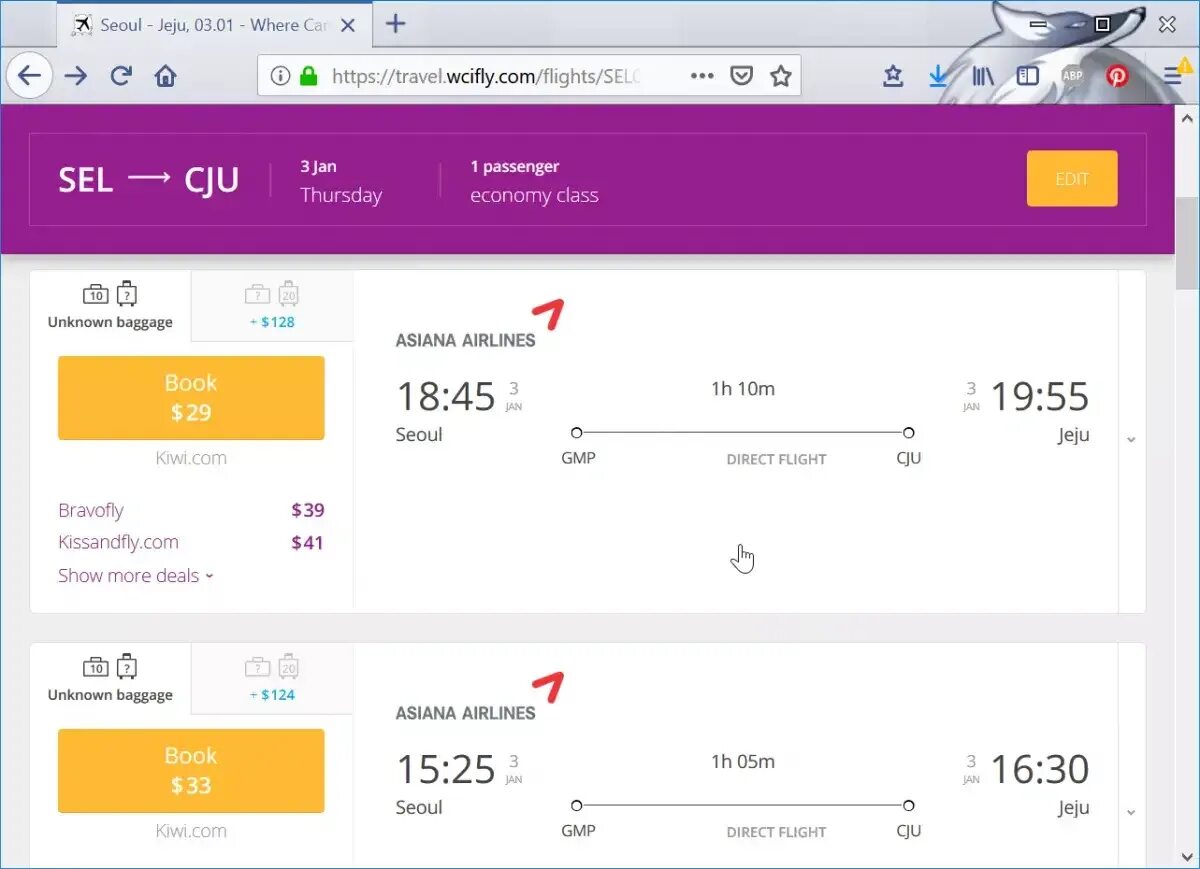This screenshot has height=869, width=1200.
Task: Edit the flight search parameters
Action: click(1072, 179)
